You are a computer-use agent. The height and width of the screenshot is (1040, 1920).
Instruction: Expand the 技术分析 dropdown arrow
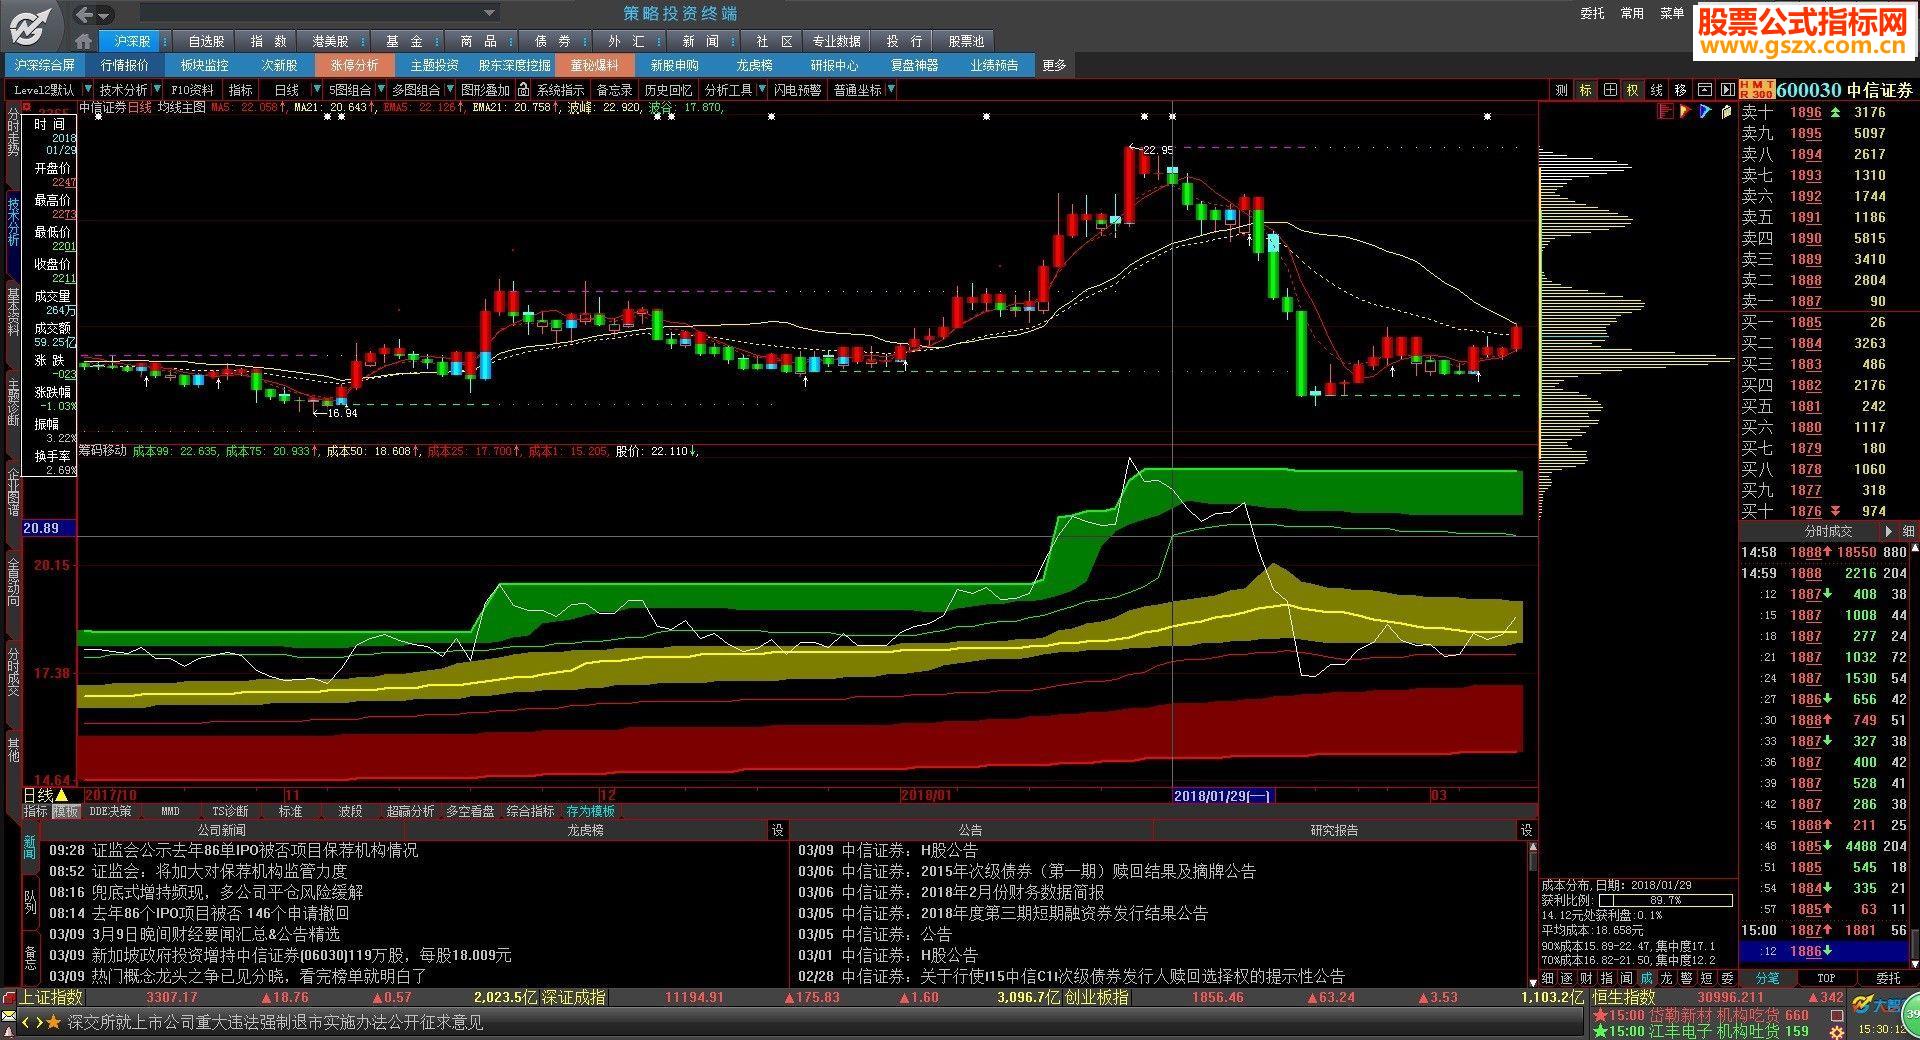(157, 90)
